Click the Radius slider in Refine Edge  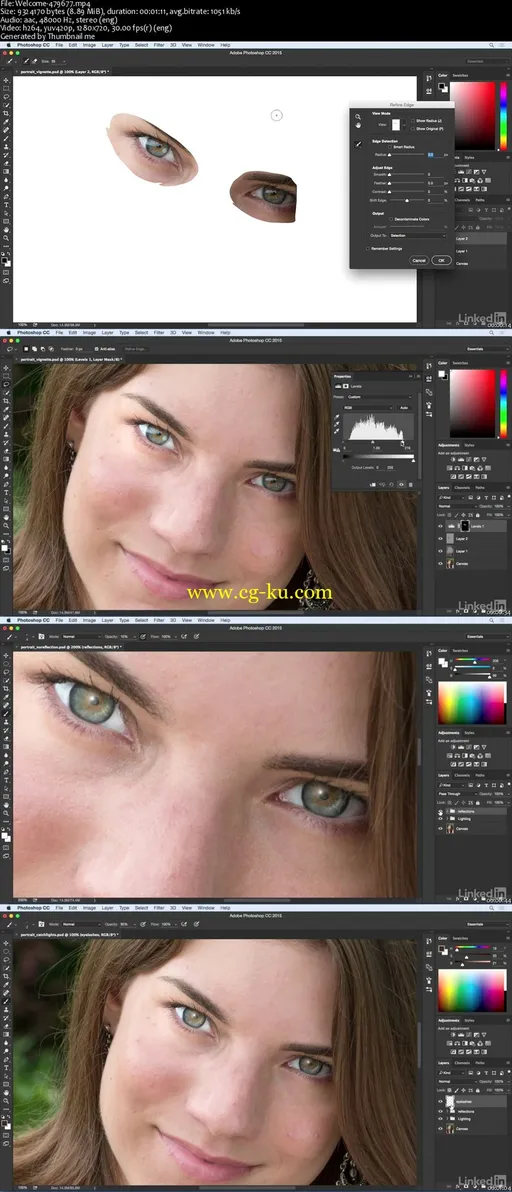[x=407, y=154]
